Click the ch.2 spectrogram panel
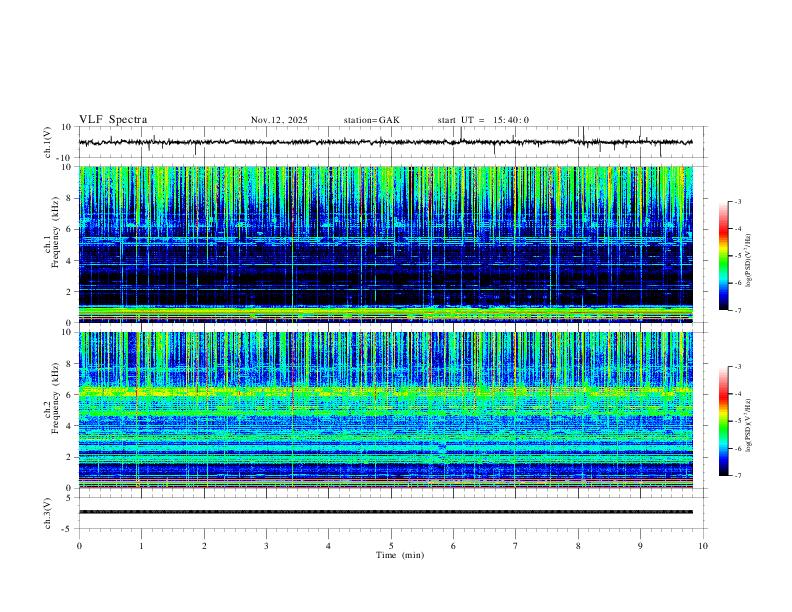The width and height of the screenshot is (792, 612). (x=385, y=410)
